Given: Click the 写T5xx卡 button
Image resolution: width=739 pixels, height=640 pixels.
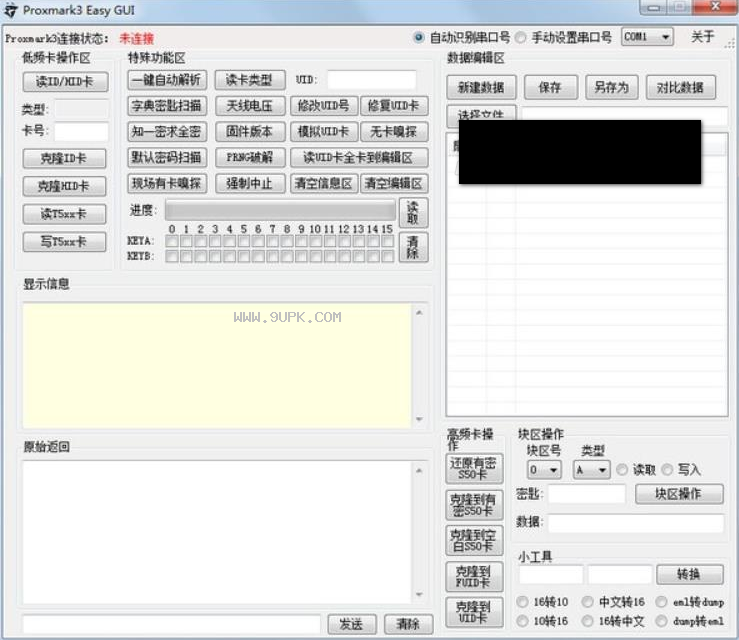Looking at the screenshot, I should [64, 242].
